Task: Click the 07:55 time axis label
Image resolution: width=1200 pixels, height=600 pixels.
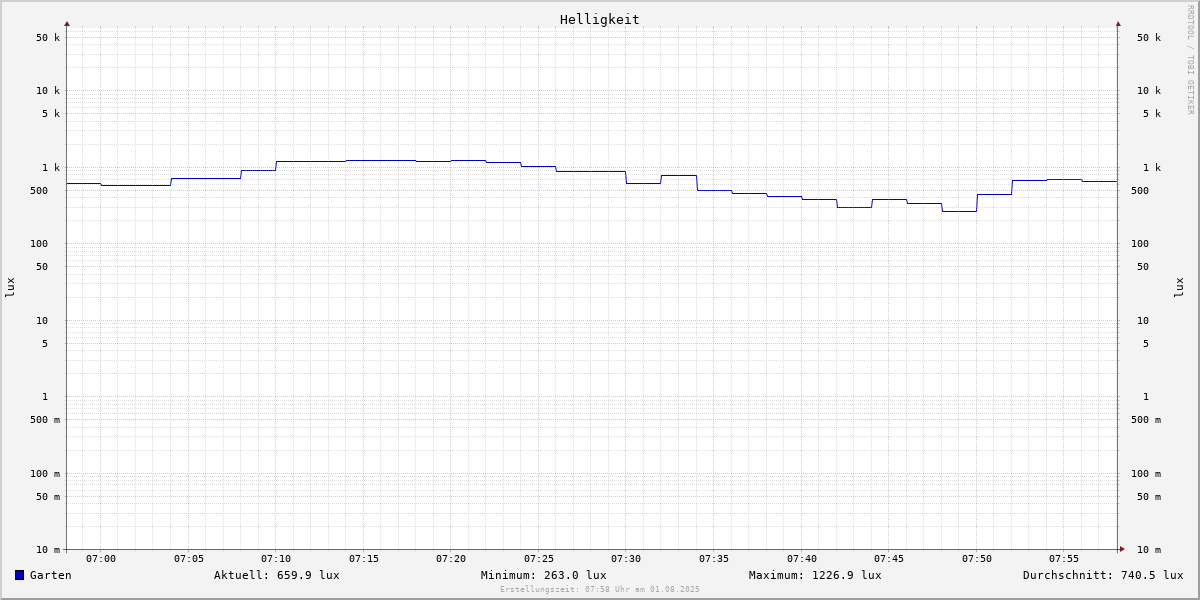Action: pyautogui.click(x=1064, y=559)
